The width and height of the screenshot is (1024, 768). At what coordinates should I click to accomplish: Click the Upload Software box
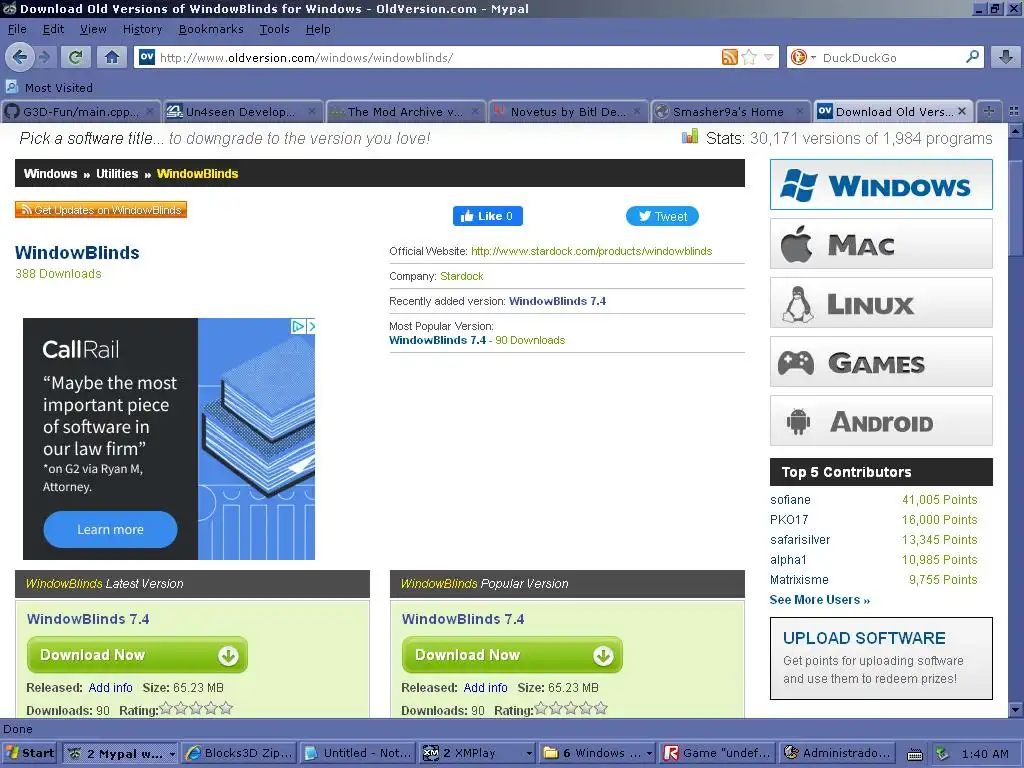click(881, 658)
